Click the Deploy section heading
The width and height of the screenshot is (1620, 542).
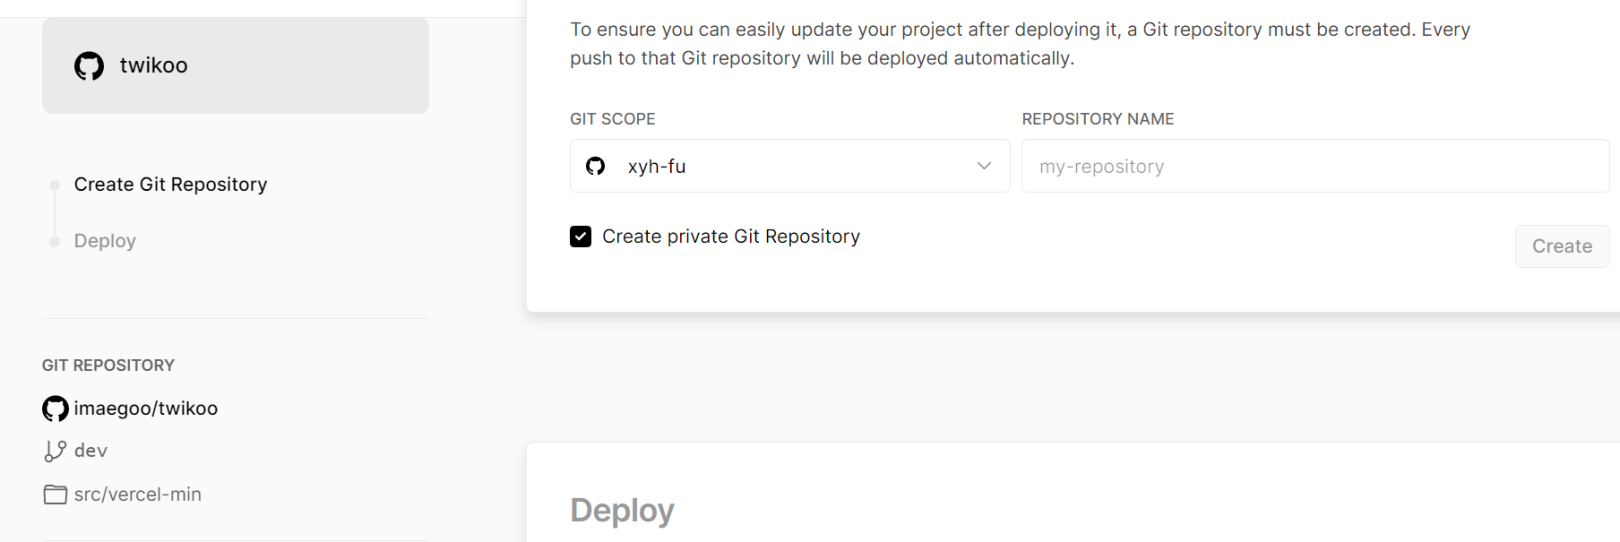coord(622,511)
